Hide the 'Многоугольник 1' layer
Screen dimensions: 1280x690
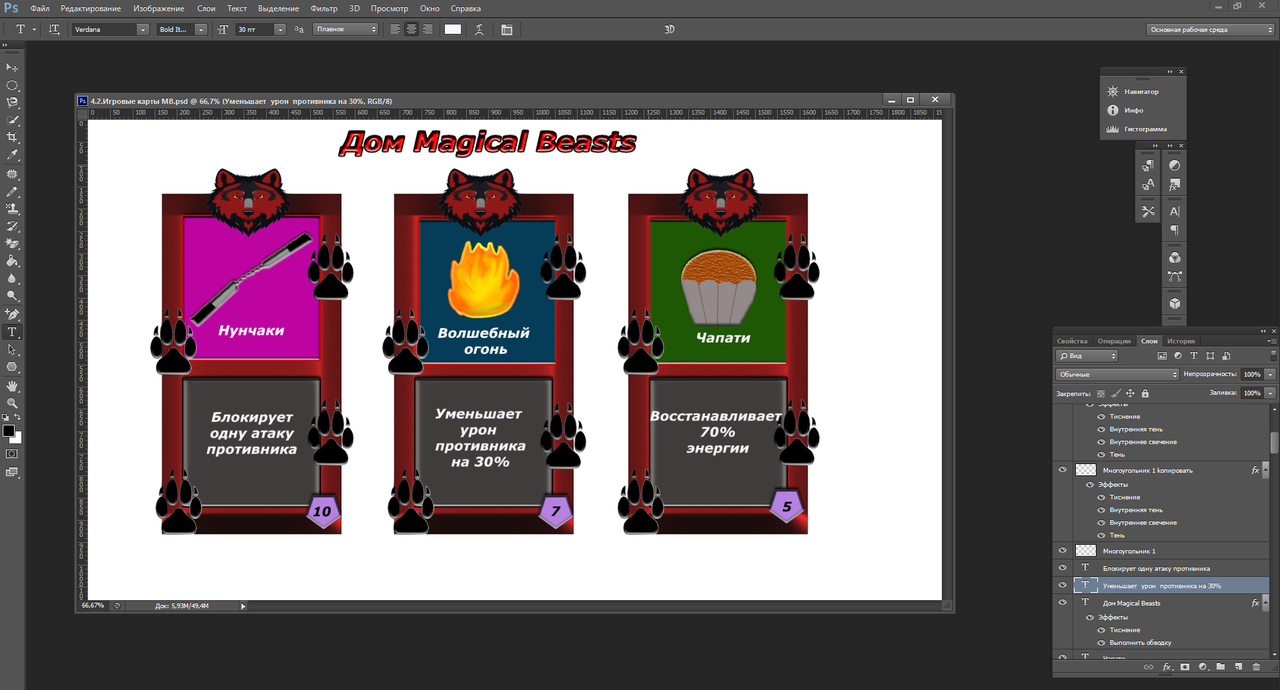pyautogui.click(x=1062, y=551)
